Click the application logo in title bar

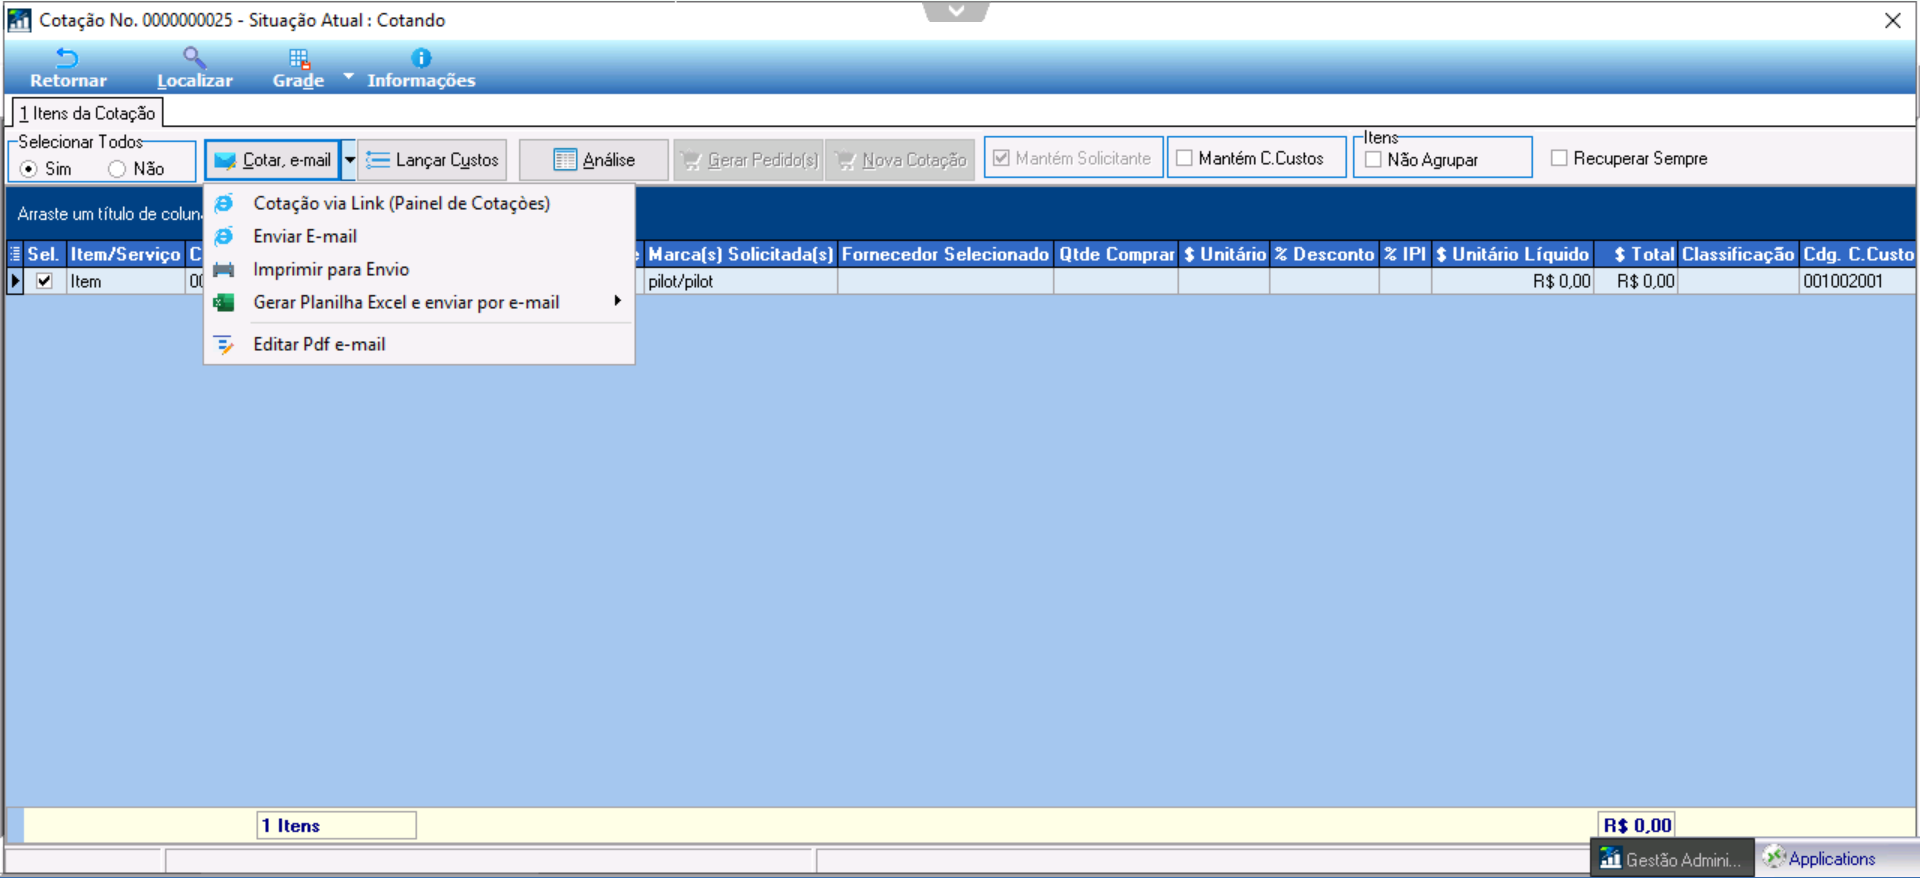tap(19, 20)
